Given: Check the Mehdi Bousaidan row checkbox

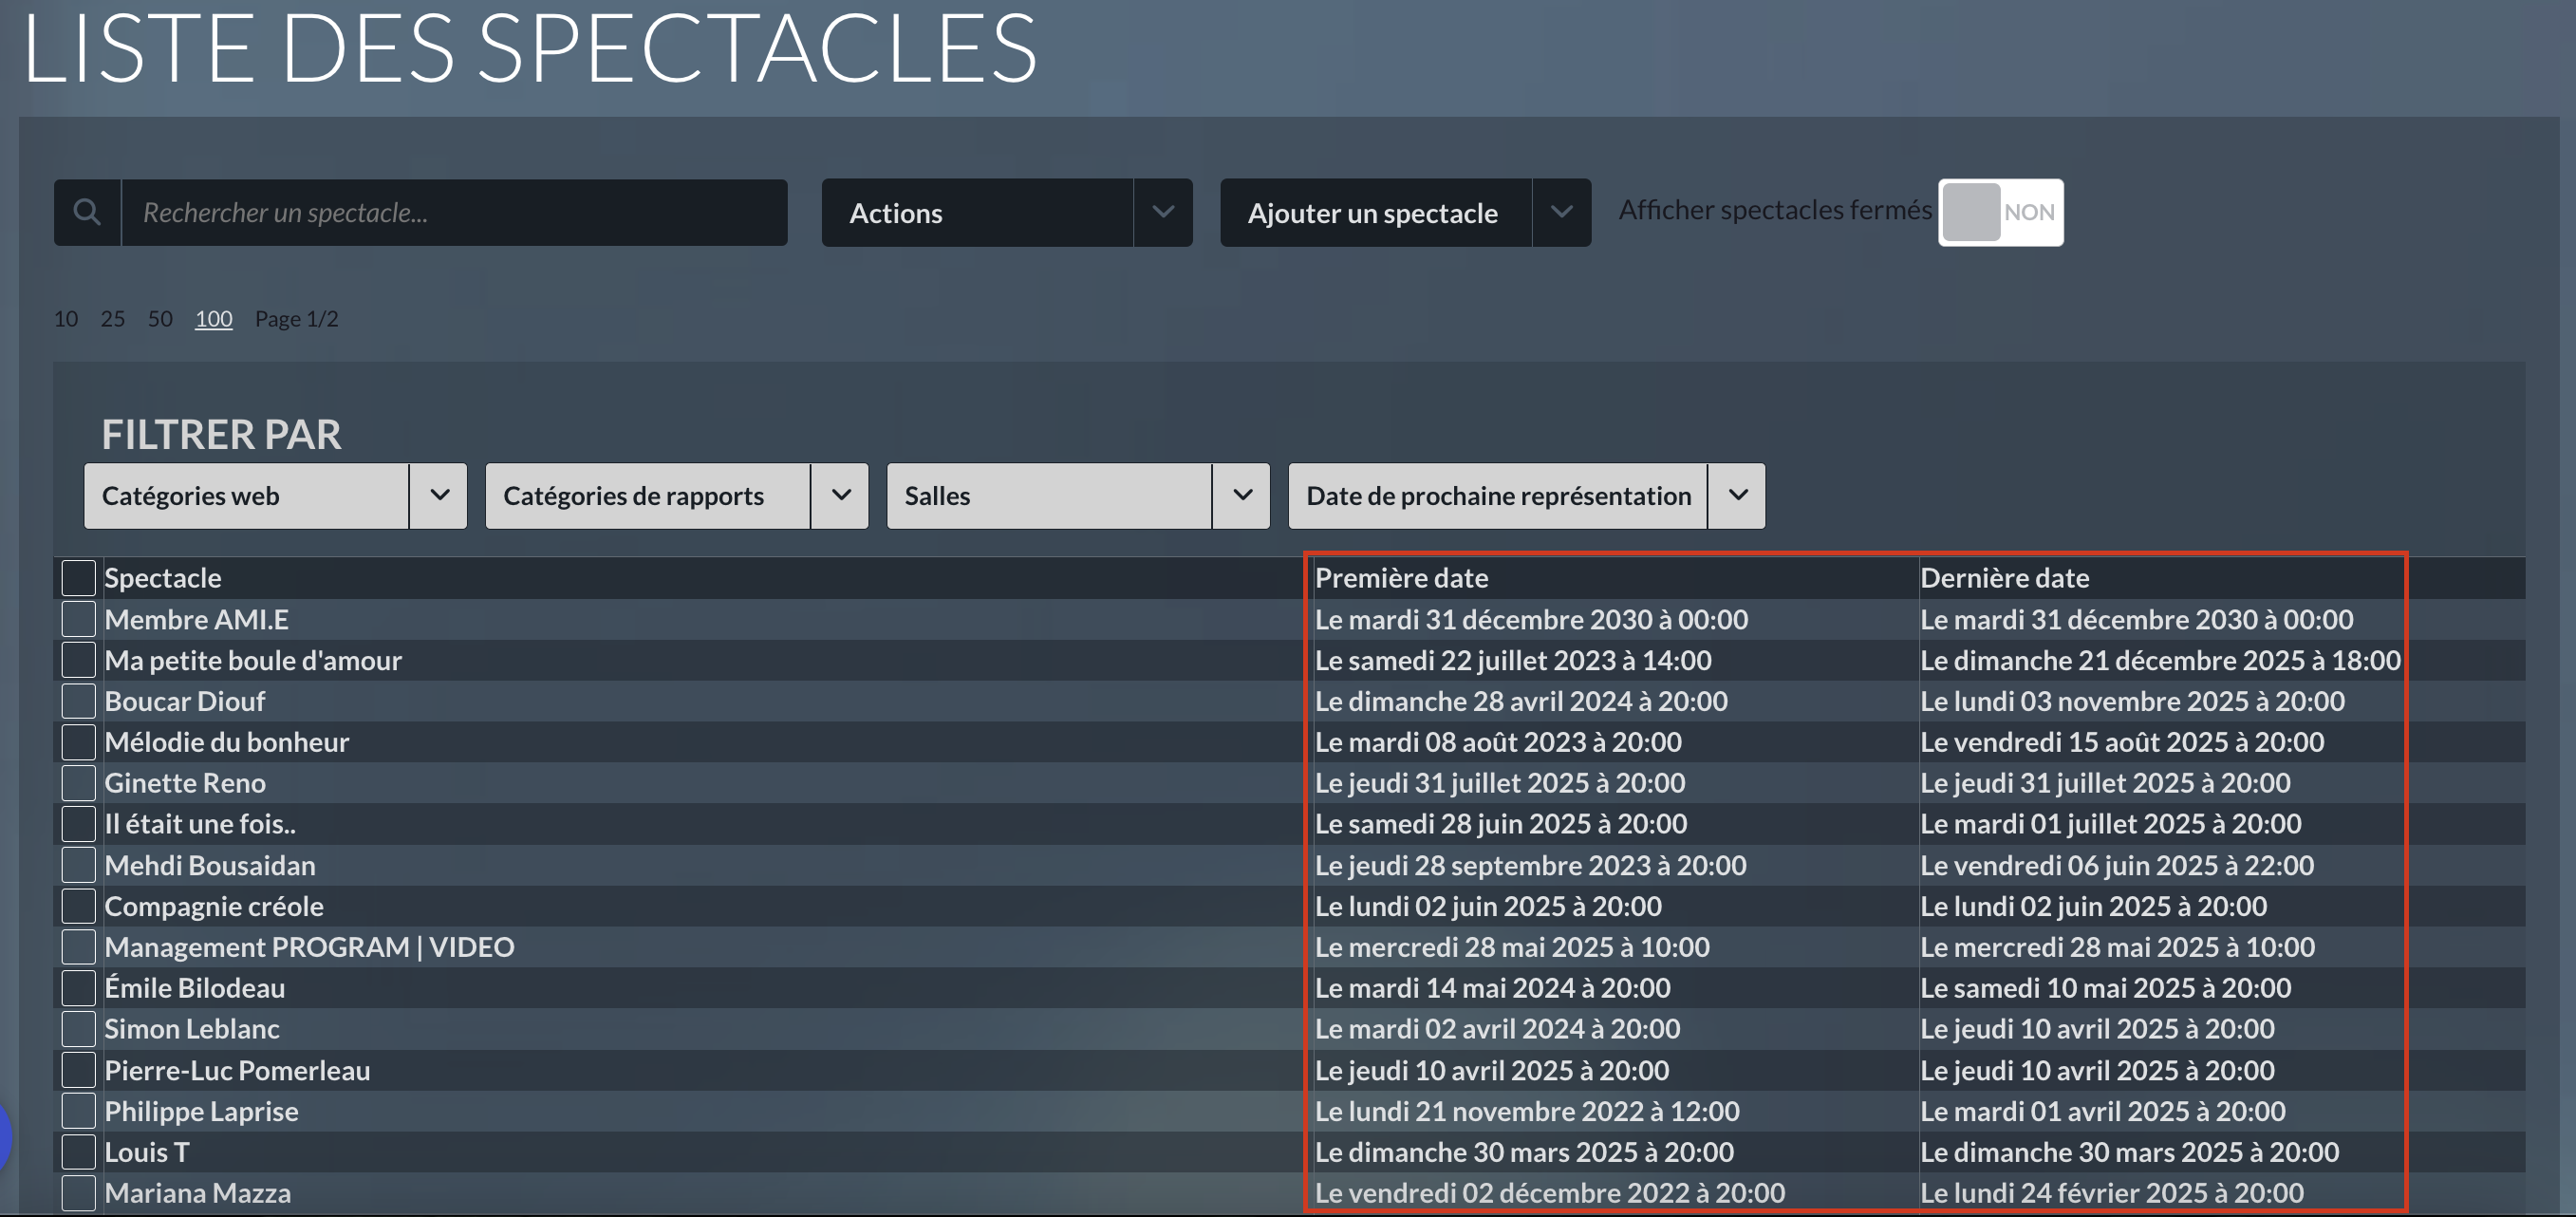Looking at the screenshot, I should [x=78, y=865].
